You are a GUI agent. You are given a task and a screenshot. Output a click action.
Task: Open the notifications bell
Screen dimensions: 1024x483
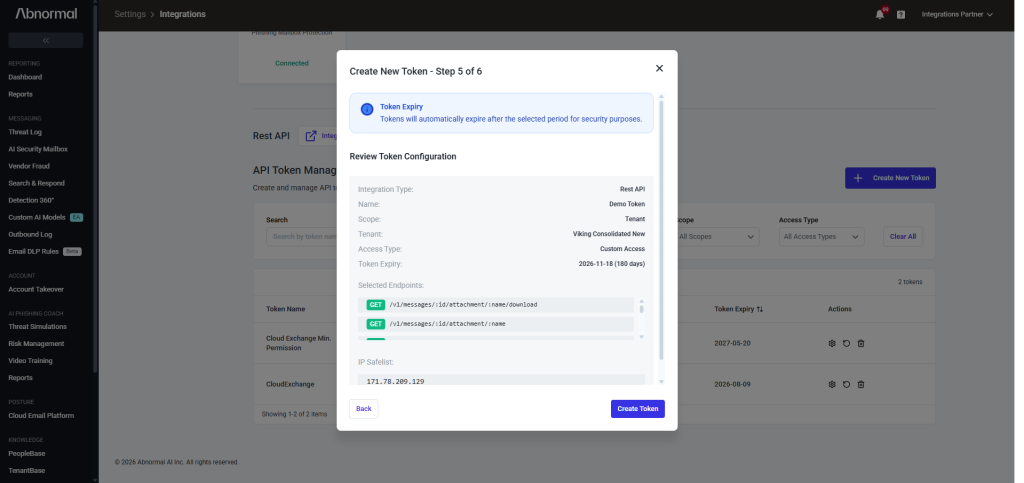[880, 14]
